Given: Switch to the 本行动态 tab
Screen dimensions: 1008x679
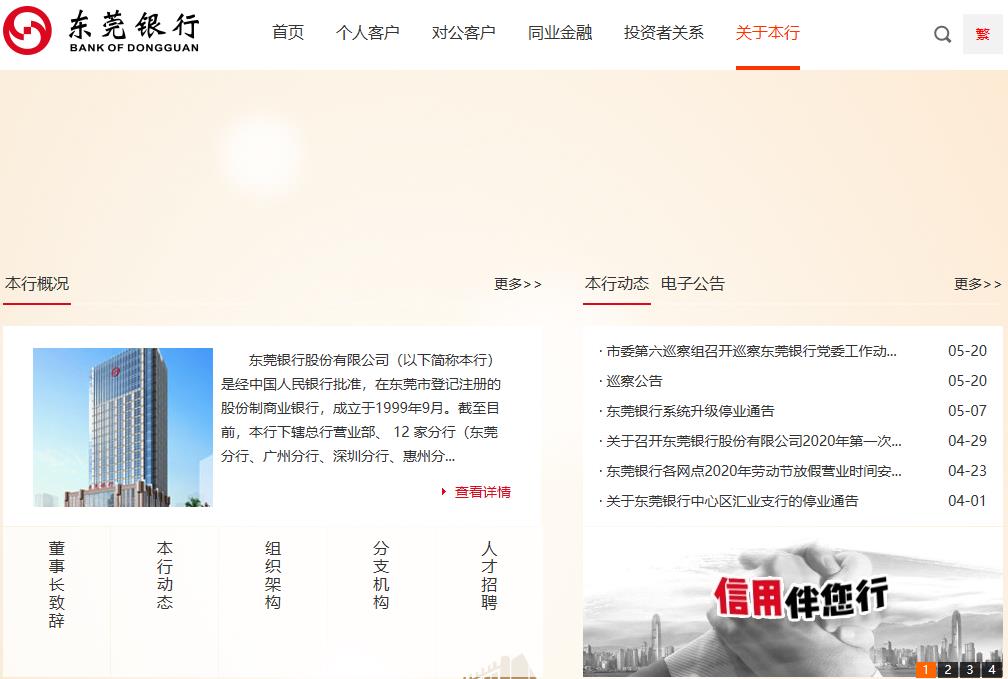Looking at the screenshot, I should point(616,284).
